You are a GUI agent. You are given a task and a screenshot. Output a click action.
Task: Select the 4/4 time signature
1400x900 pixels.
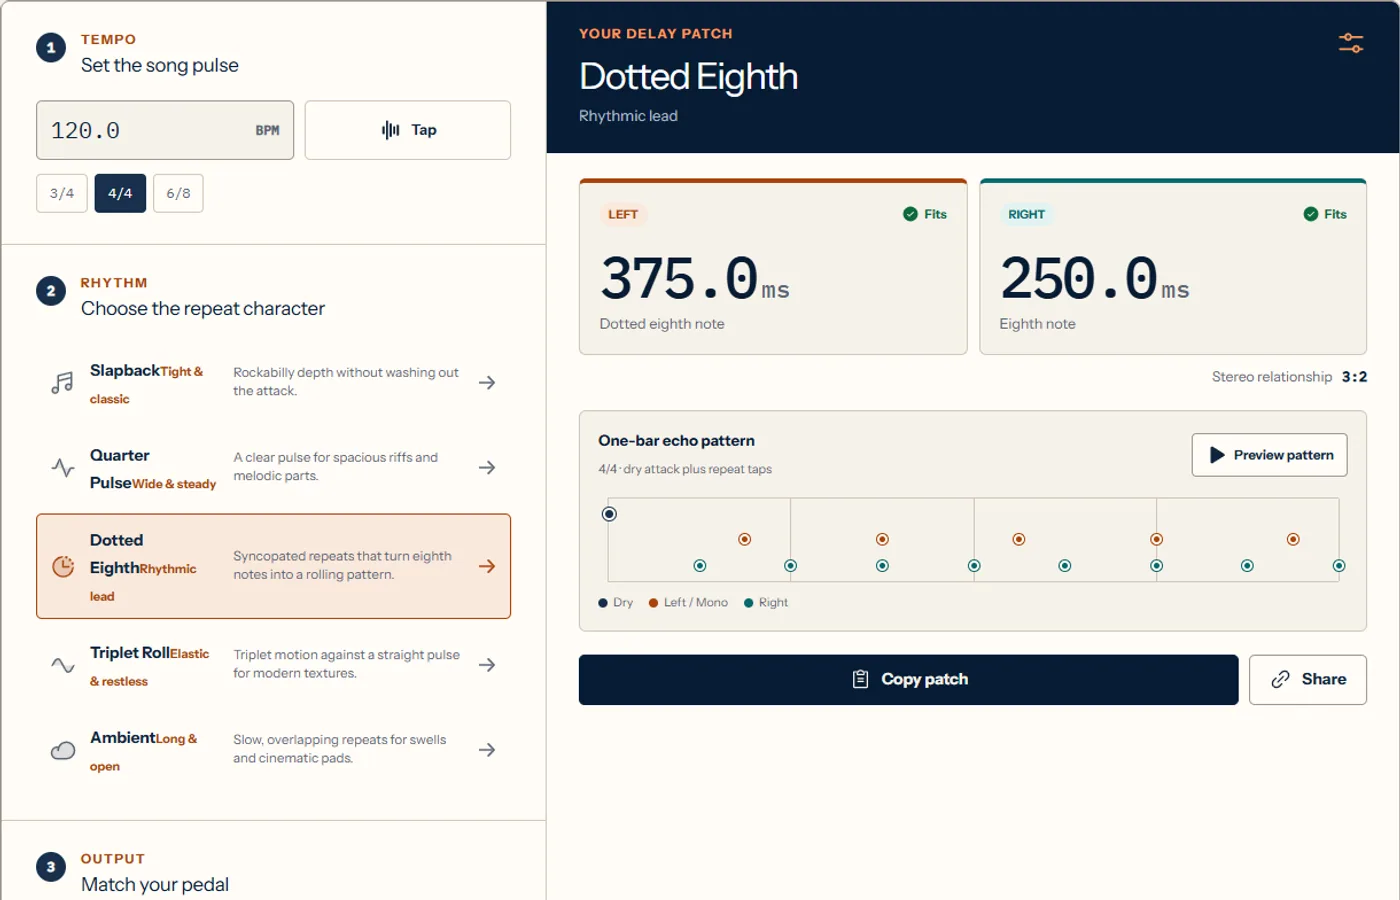click(120, 193)
